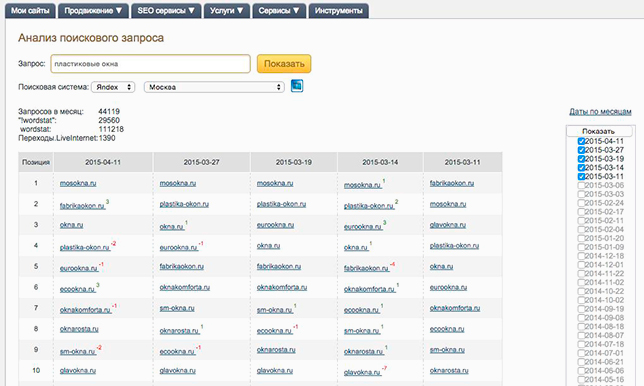
Task: Open eurookna.ru link in 2015-03-19 column
Action: [275, 225]
